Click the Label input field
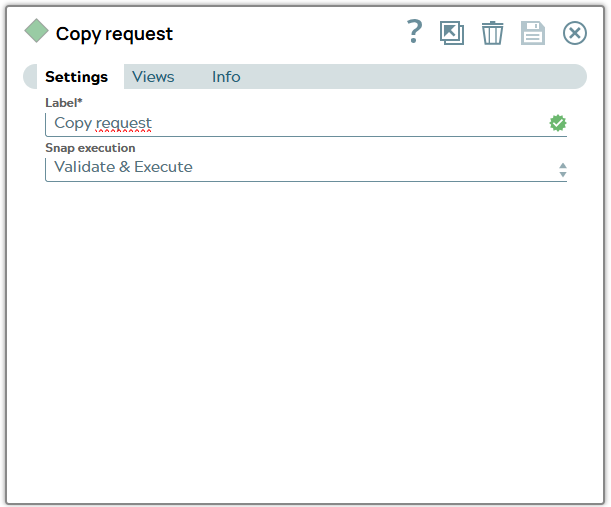The height and width of the screenshot is (507, 611). 306,124
